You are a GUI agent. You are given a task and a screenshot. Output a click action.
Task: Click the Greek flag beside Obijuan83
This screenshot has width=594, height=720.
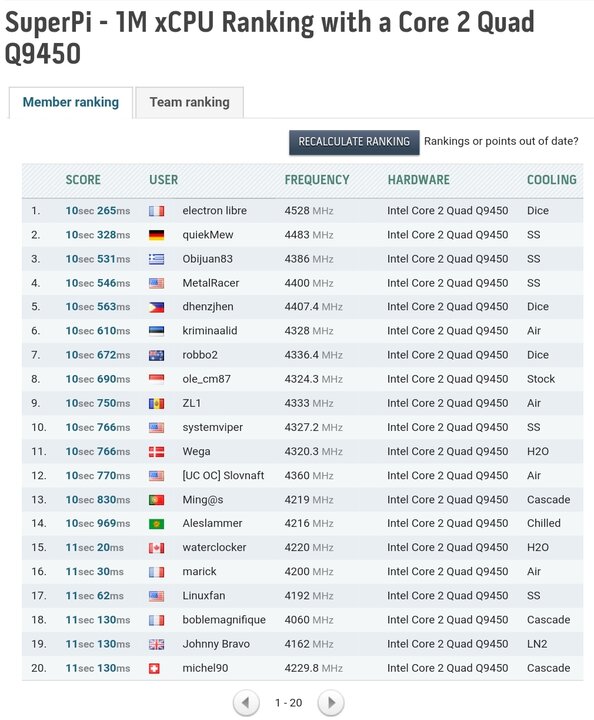(157, 259)
